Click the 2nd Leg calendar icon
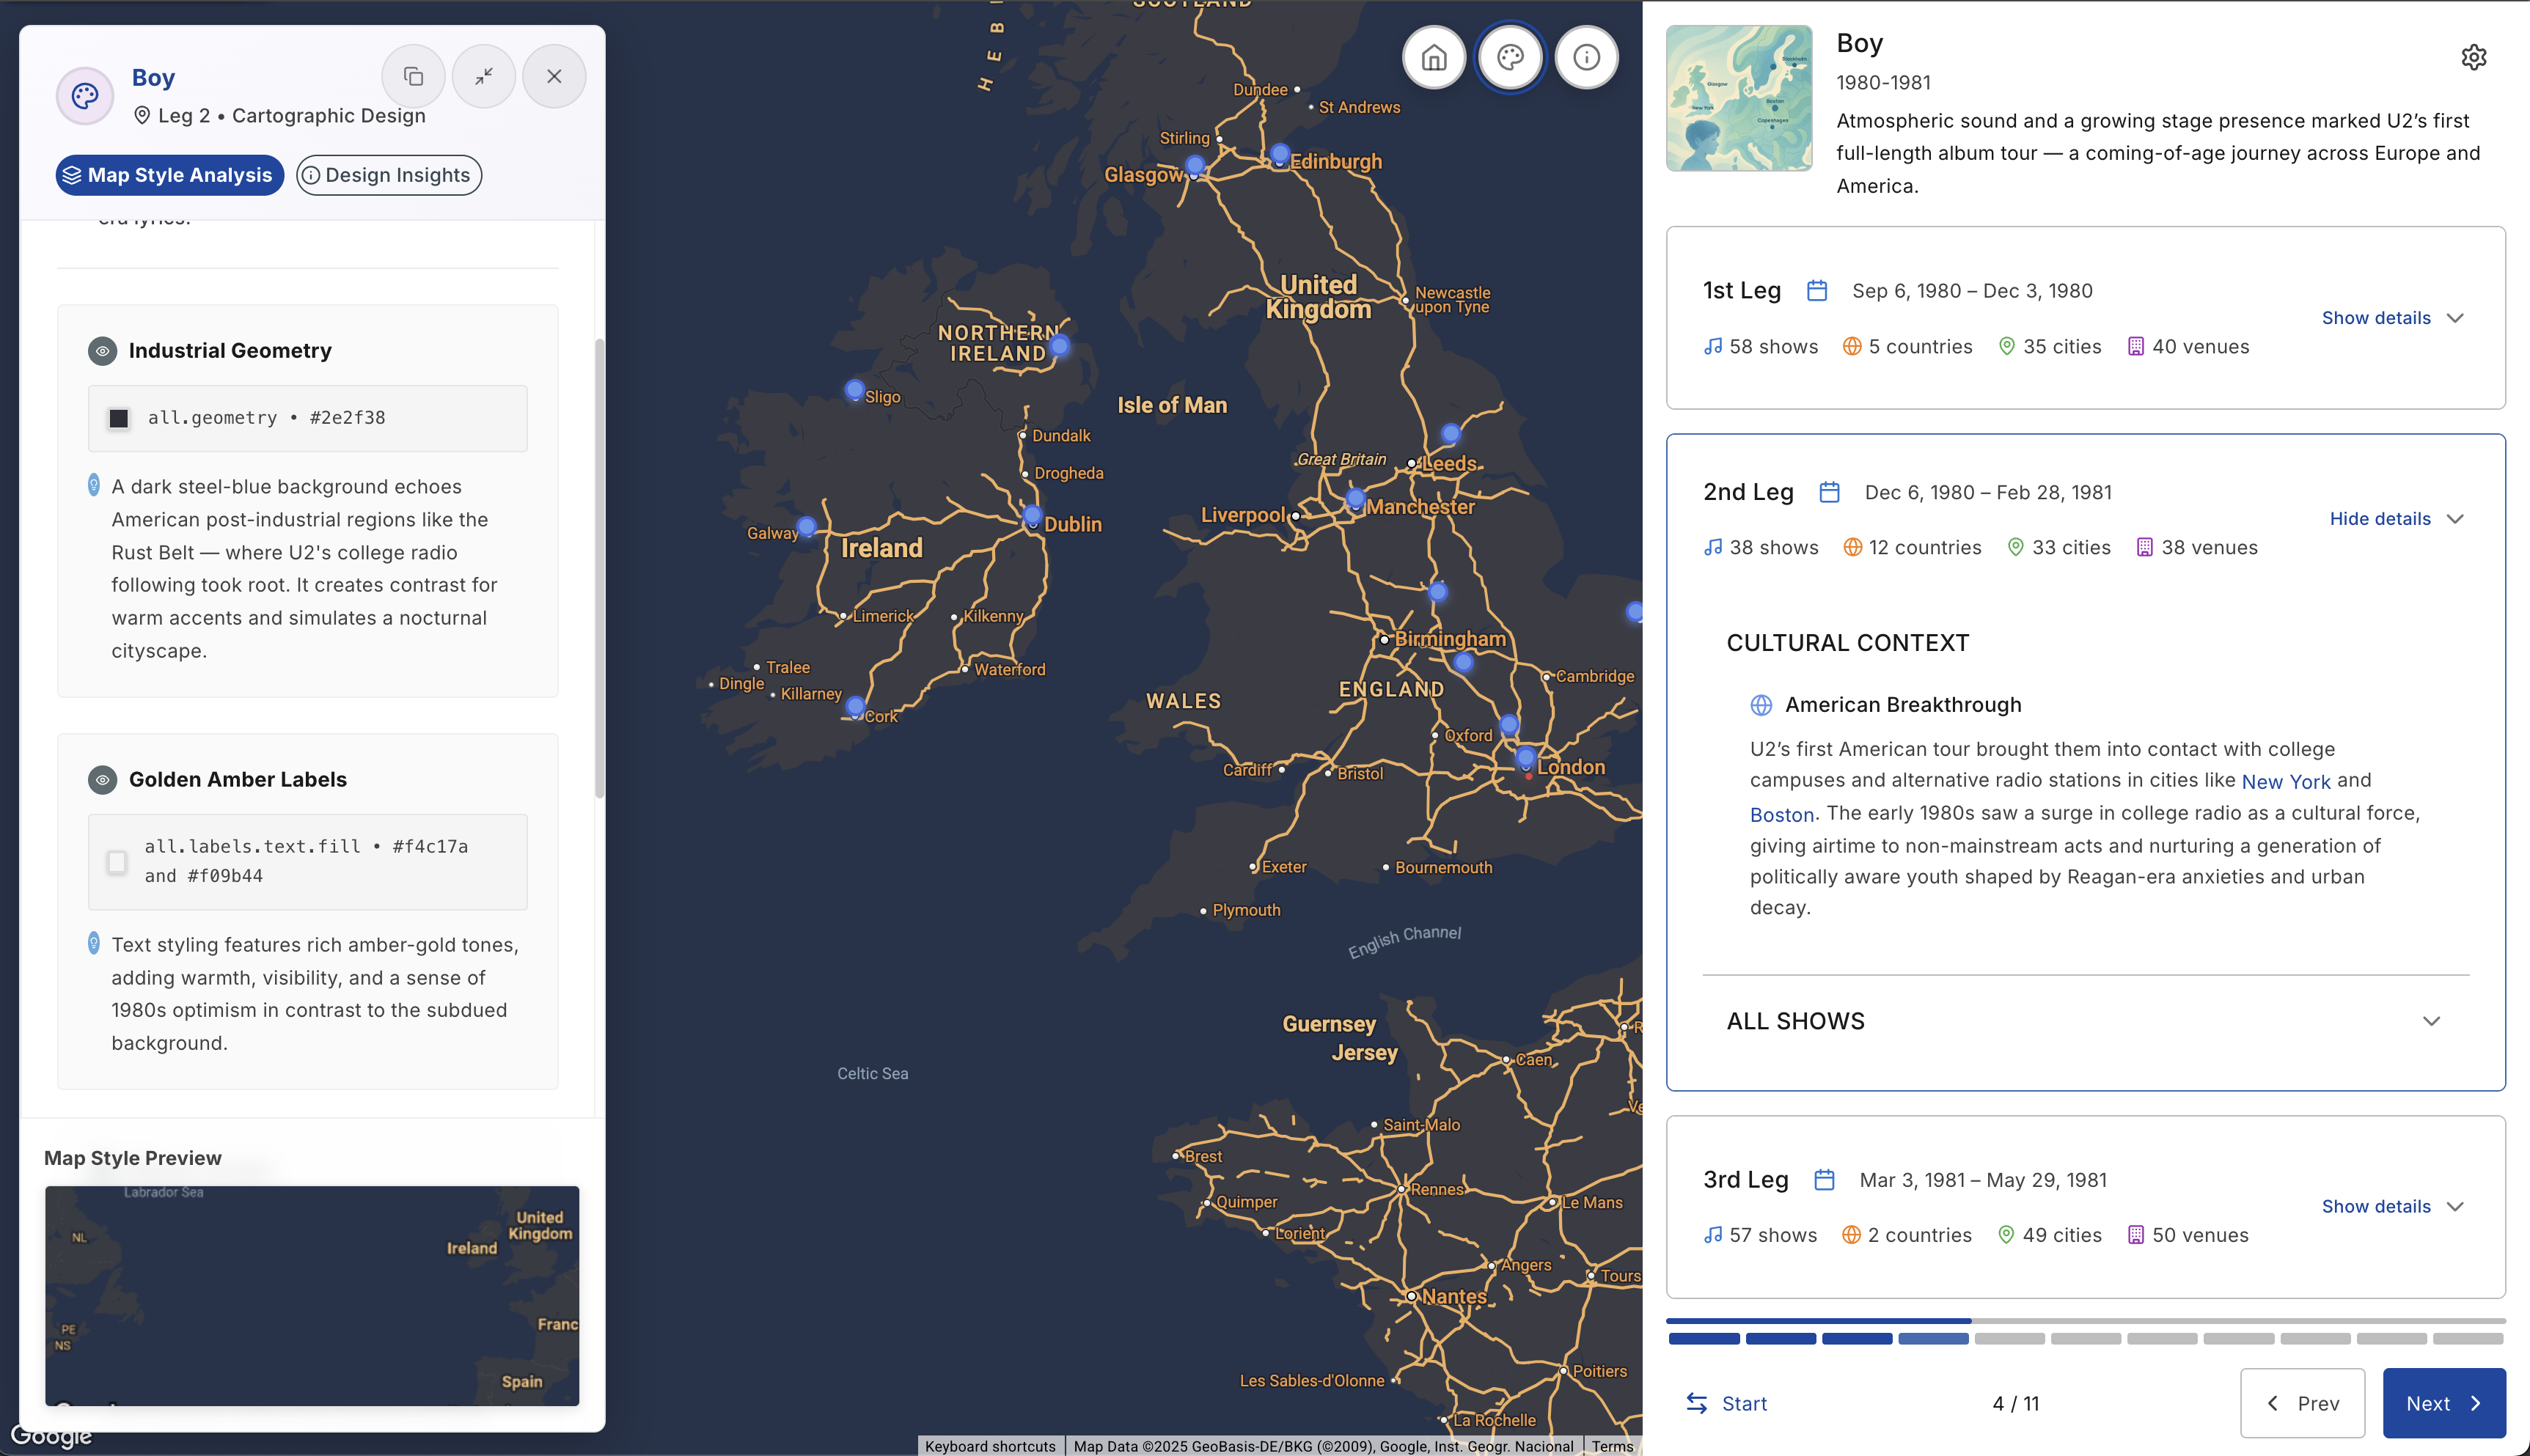 click(x=1829, y=492)
